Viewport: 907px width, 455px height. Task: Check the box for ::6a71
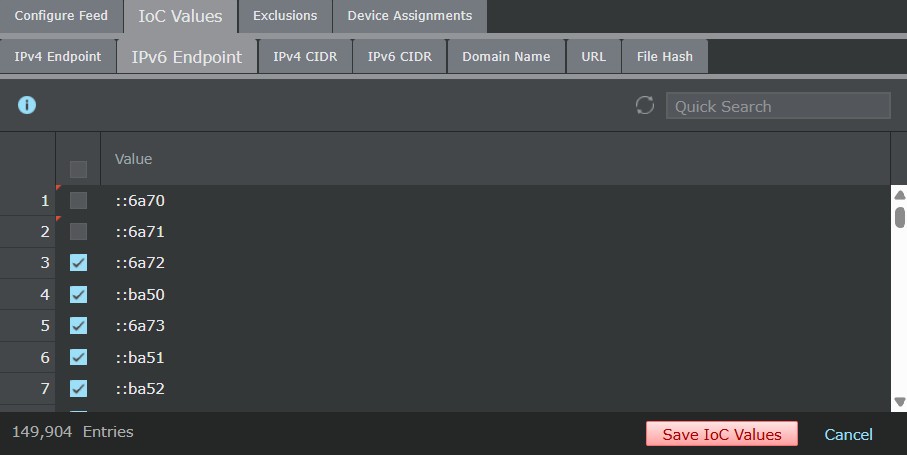(78, 232)
